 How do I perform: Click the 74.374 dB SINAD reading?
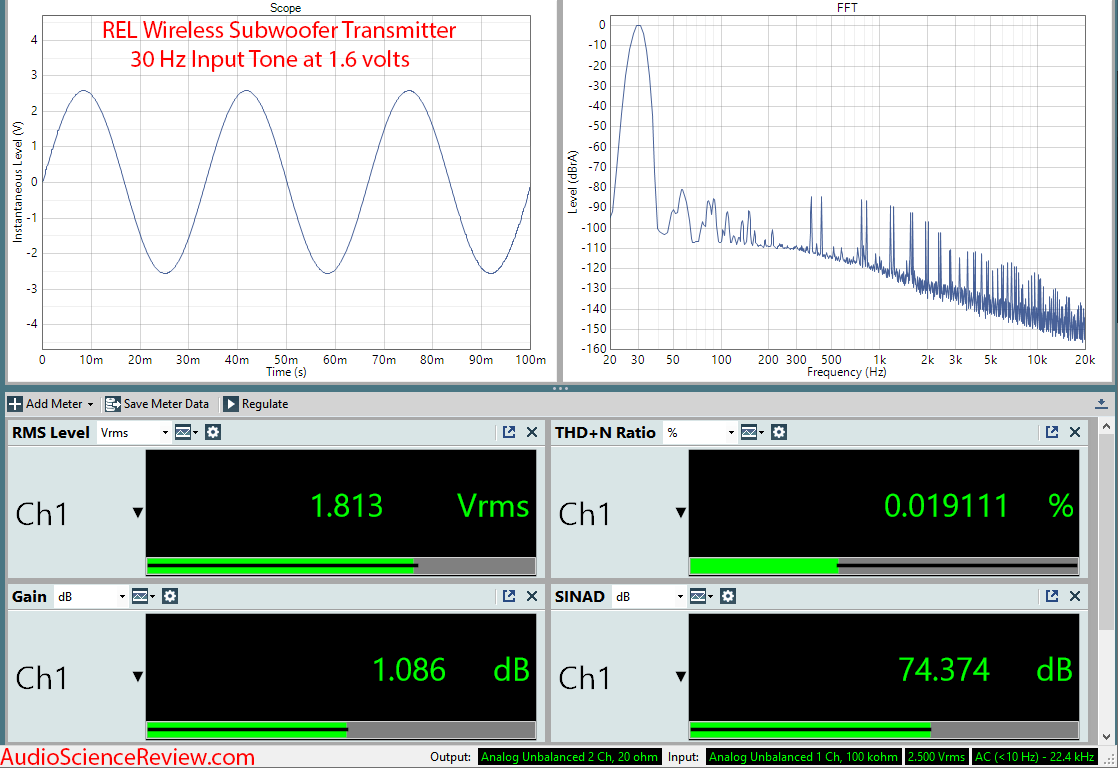(985, 670)
